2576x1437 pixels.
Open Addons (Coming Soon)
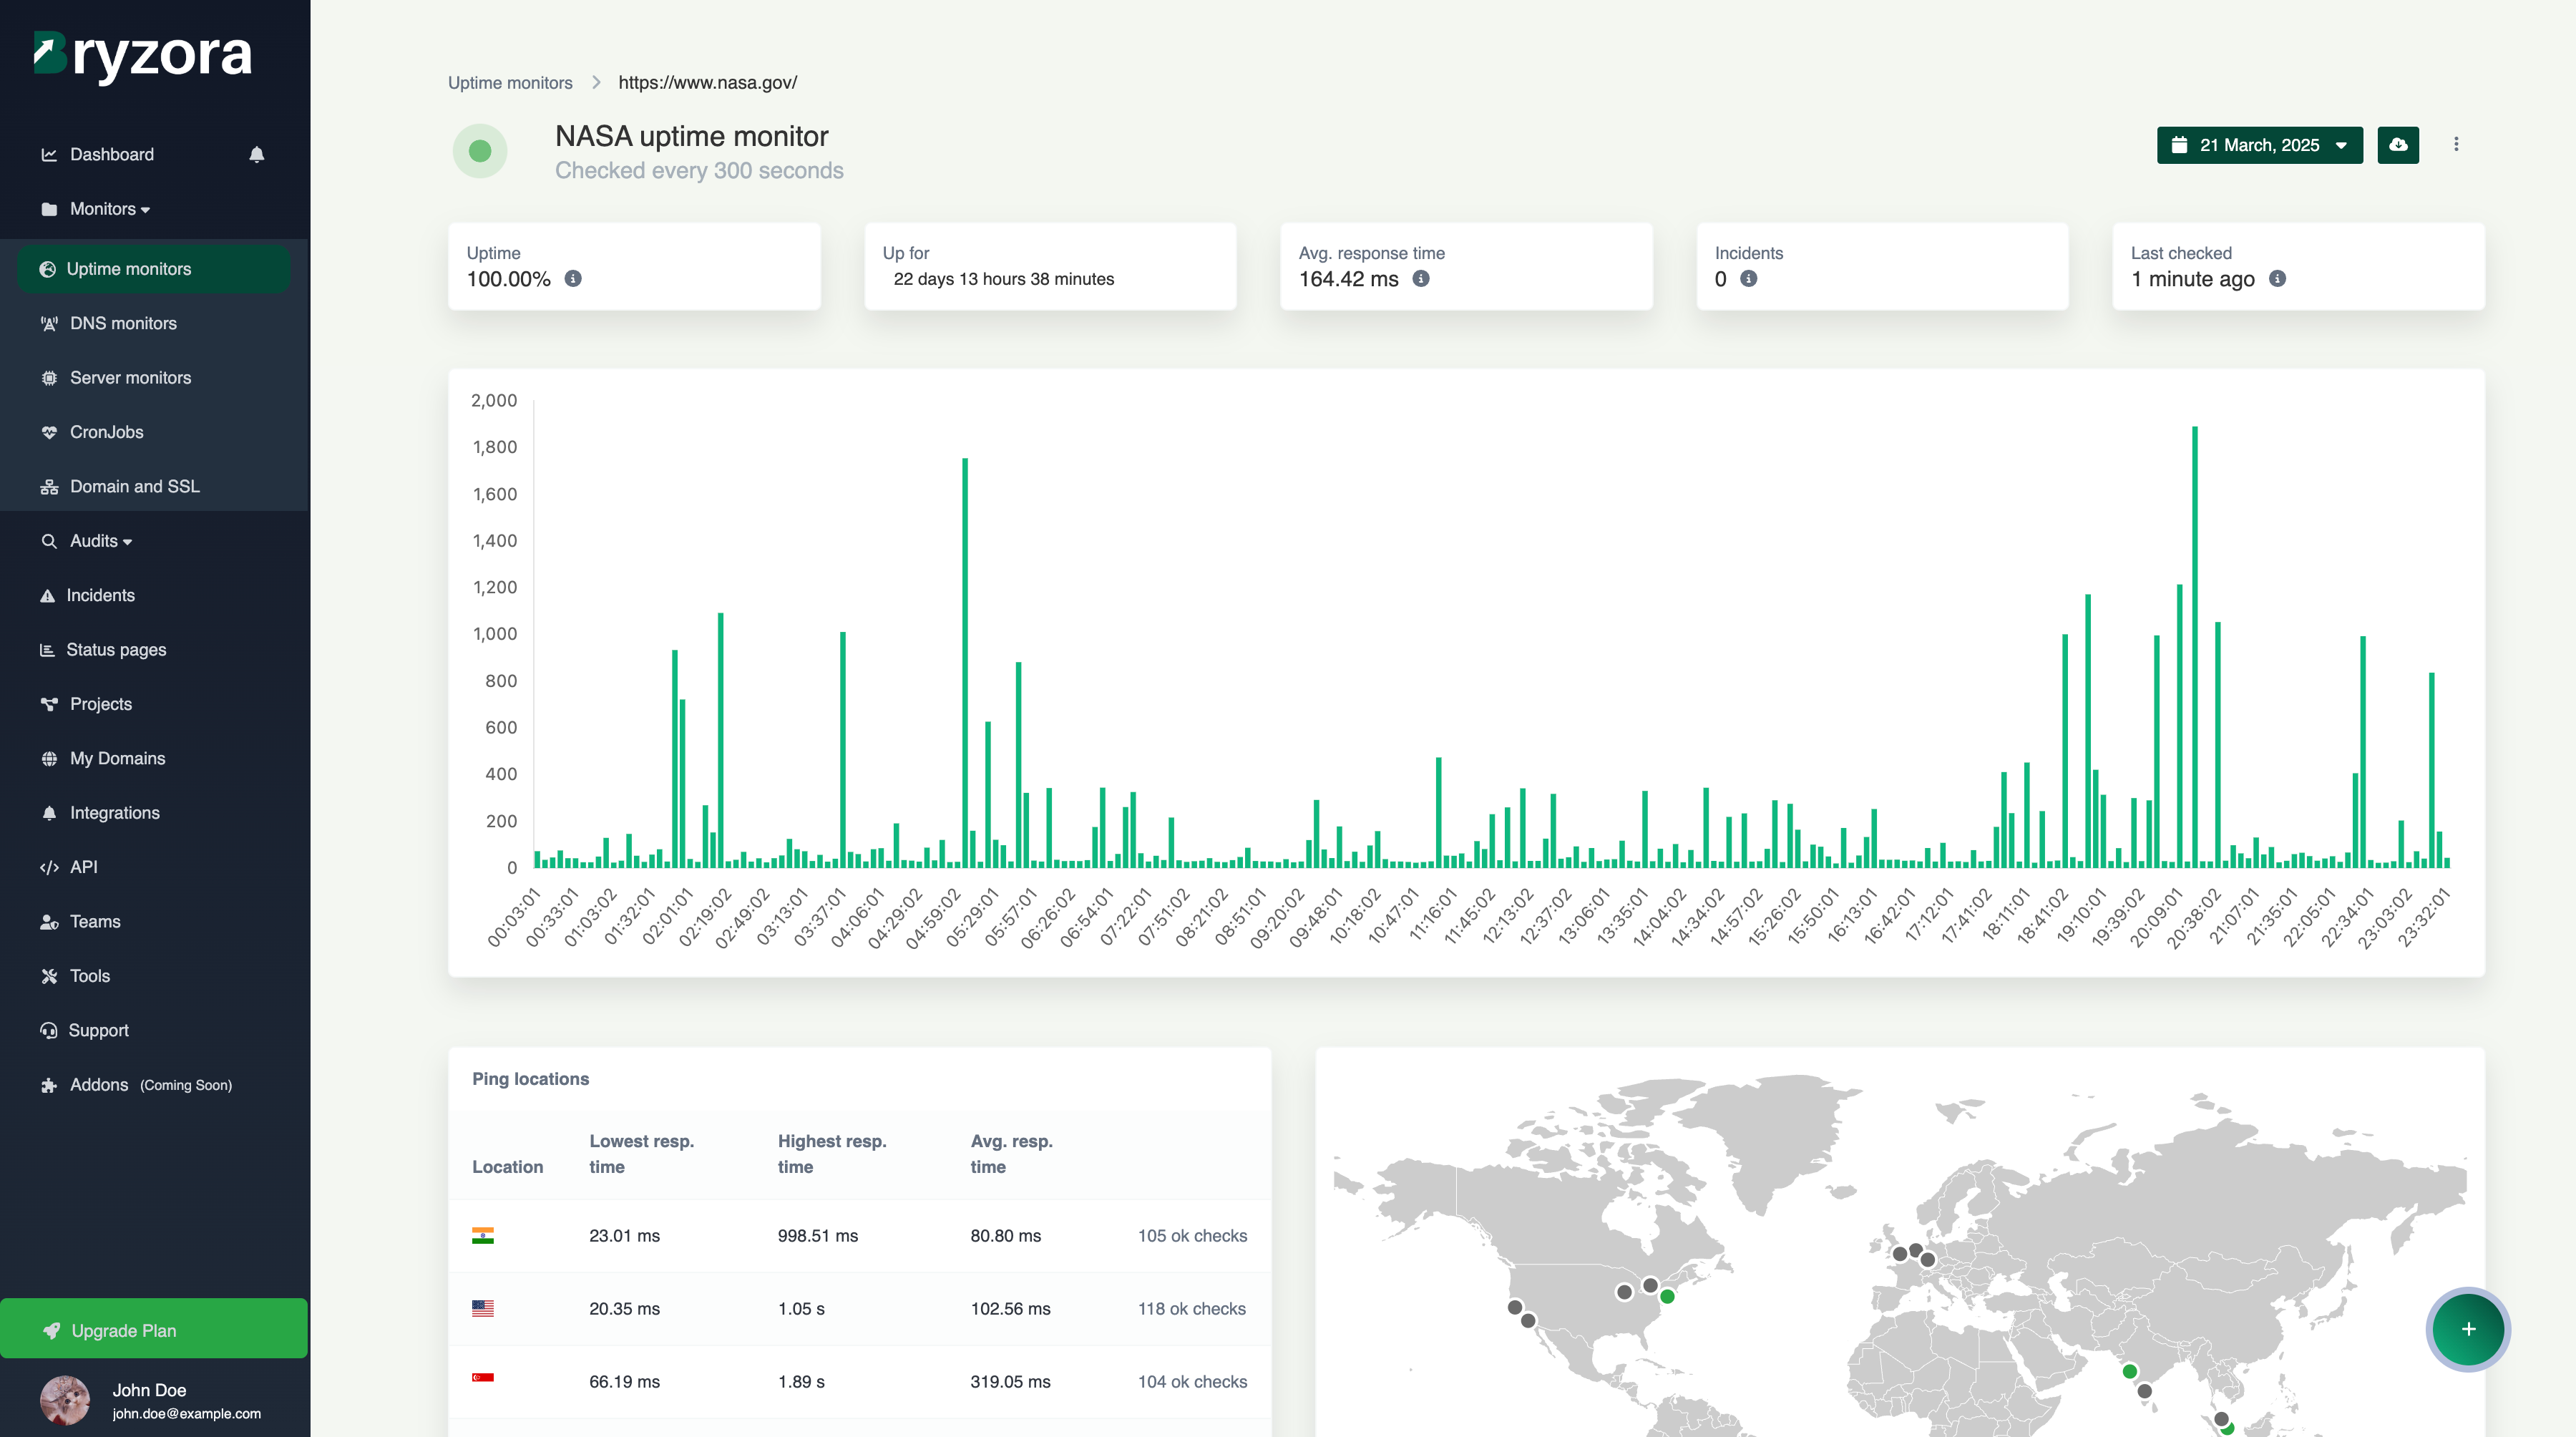[150, 1085]
